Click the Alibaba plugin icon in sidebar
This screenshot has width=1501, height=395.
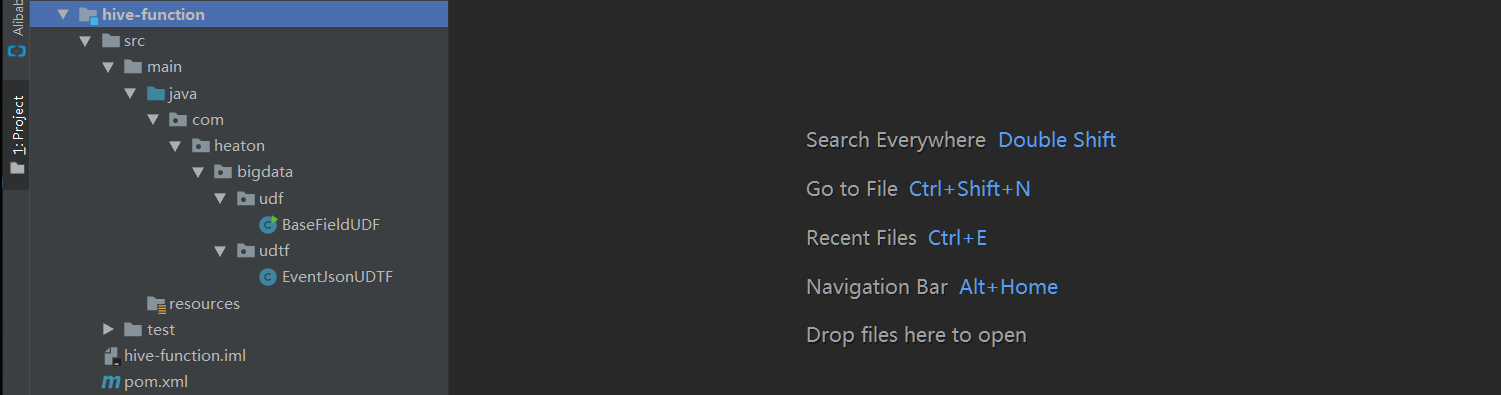(x=16, y=51)
